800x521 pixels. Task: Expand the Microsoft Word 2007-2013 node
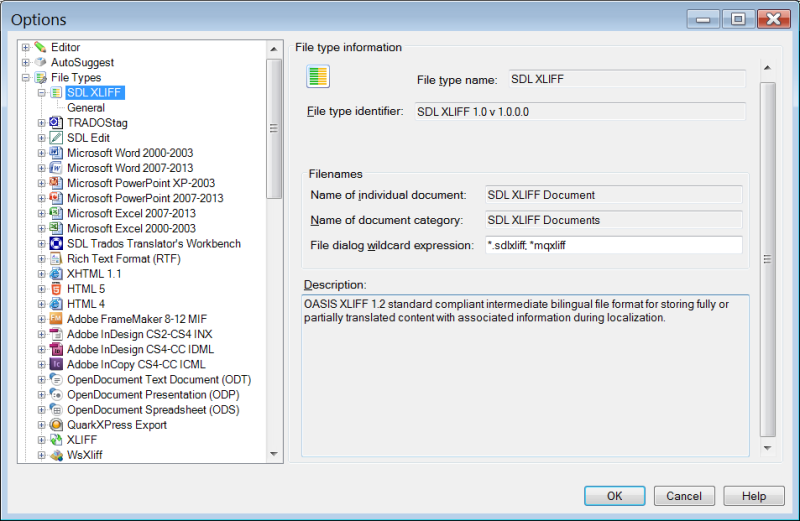42,168
